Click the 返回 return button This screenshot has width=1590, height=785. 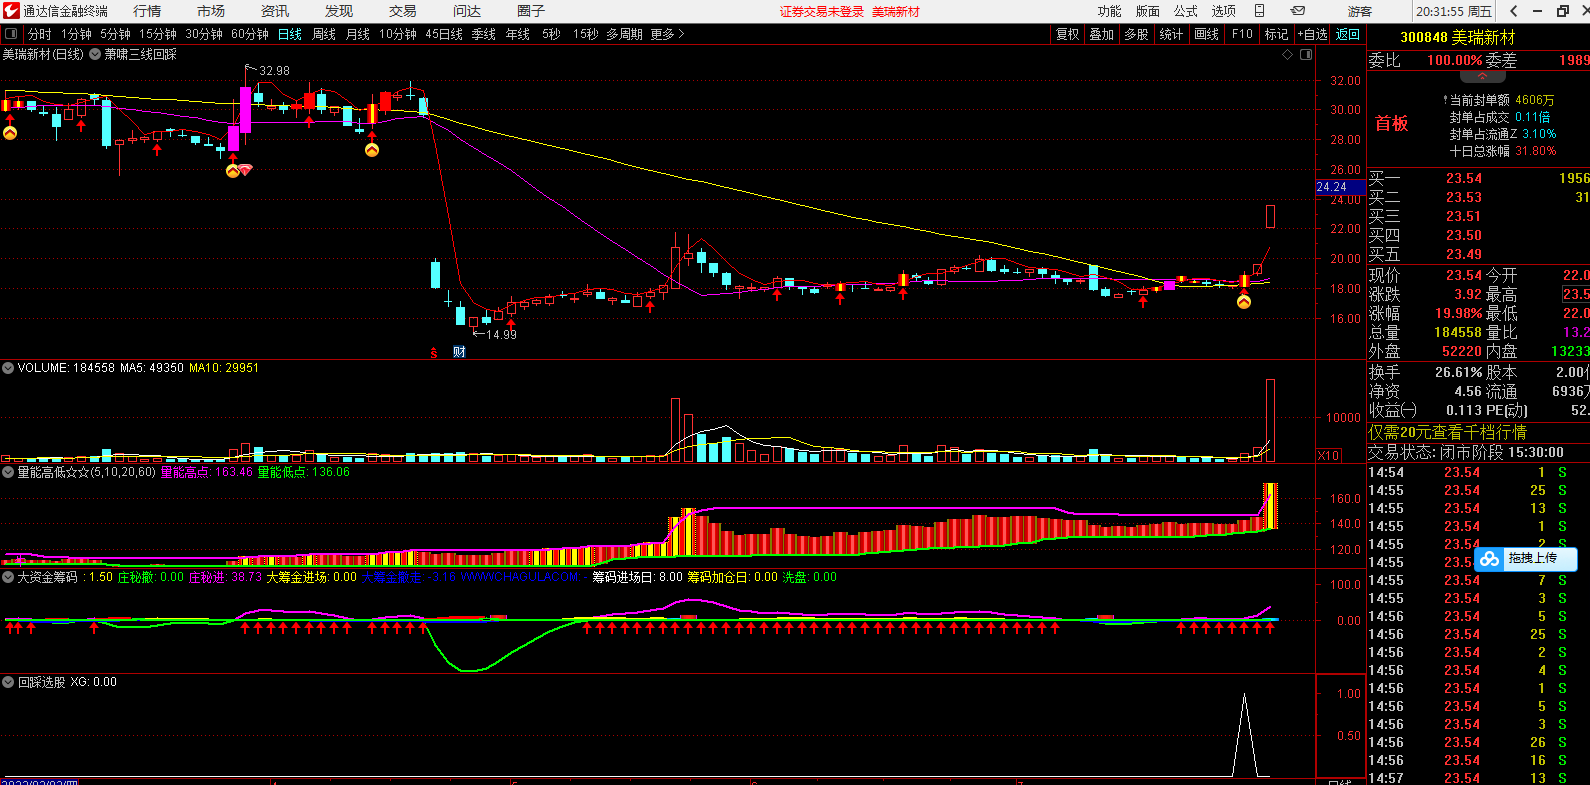pyautogui.click(x=1348, y=34)
